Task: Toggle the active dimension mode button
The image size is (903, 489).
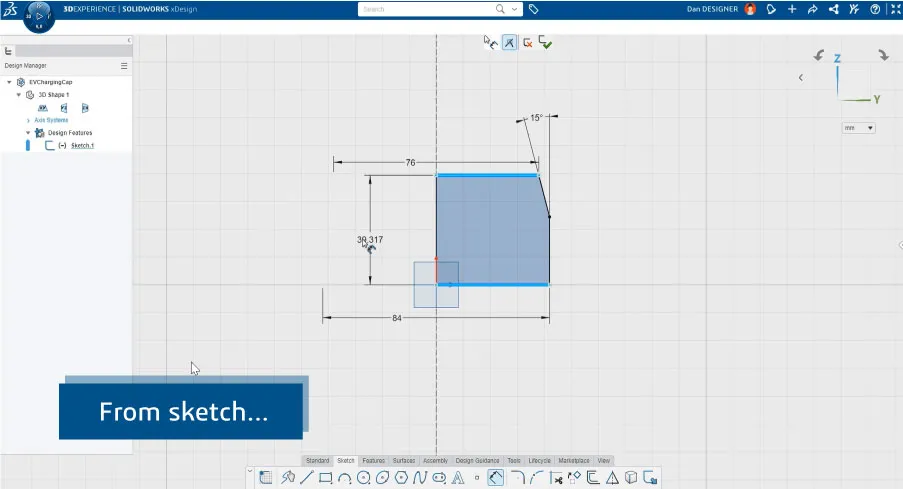Action: point(510,43)
